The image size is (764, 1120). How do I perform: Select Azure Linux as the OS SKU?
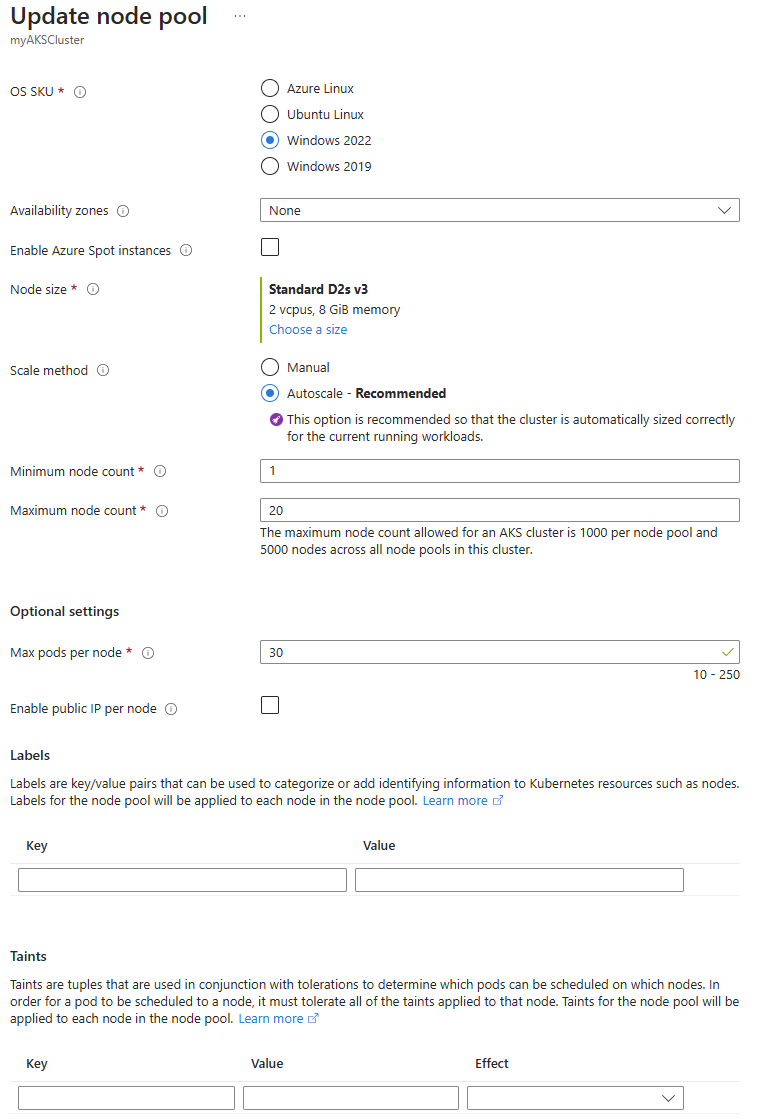click(269, 88)
